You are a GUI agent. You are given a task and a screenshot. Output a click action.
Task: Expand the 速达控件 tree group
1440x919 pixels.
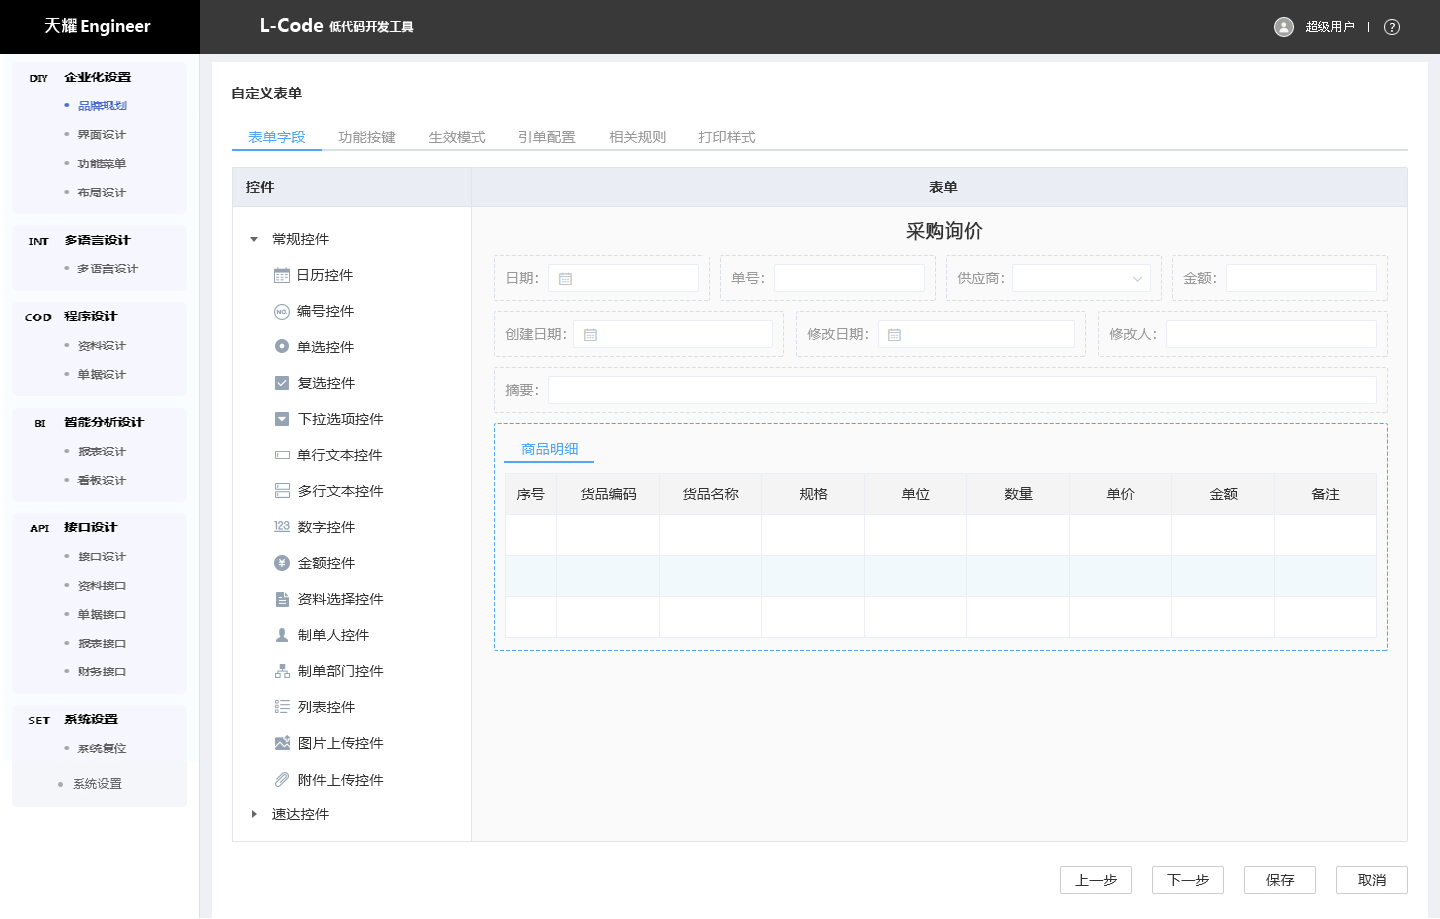(254, 814)
